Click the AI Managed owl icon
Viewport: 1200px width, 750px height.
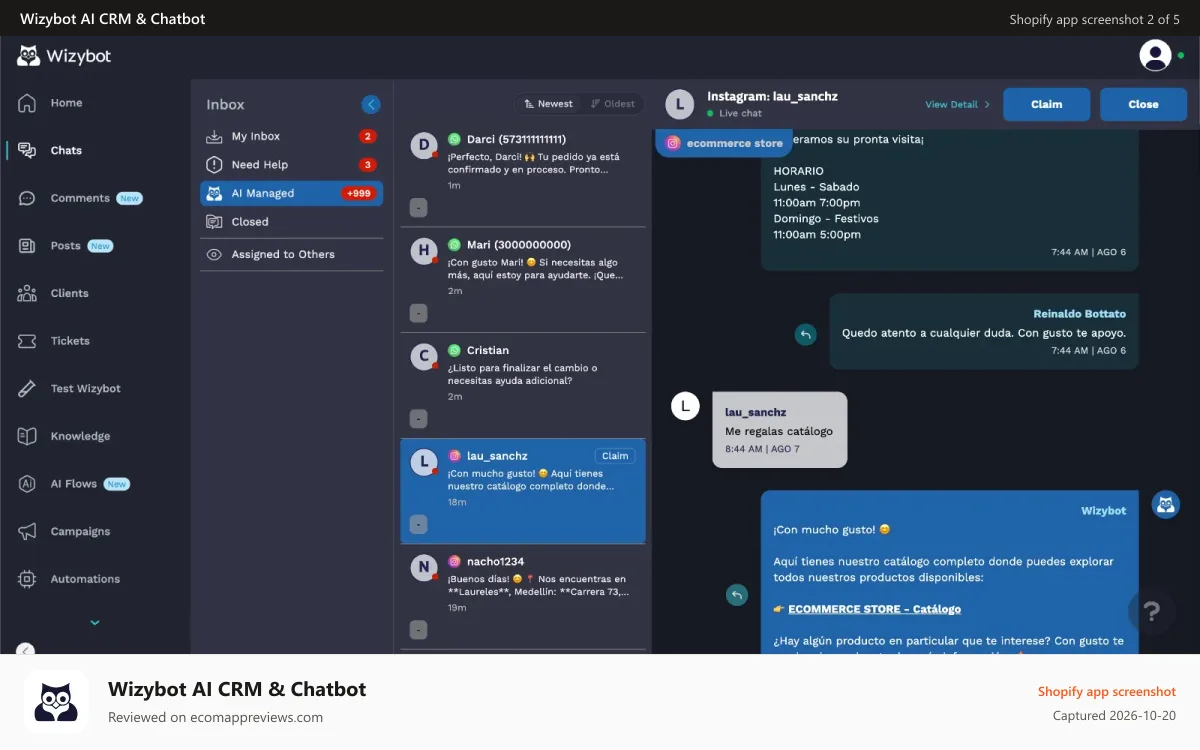click(214, 193)
